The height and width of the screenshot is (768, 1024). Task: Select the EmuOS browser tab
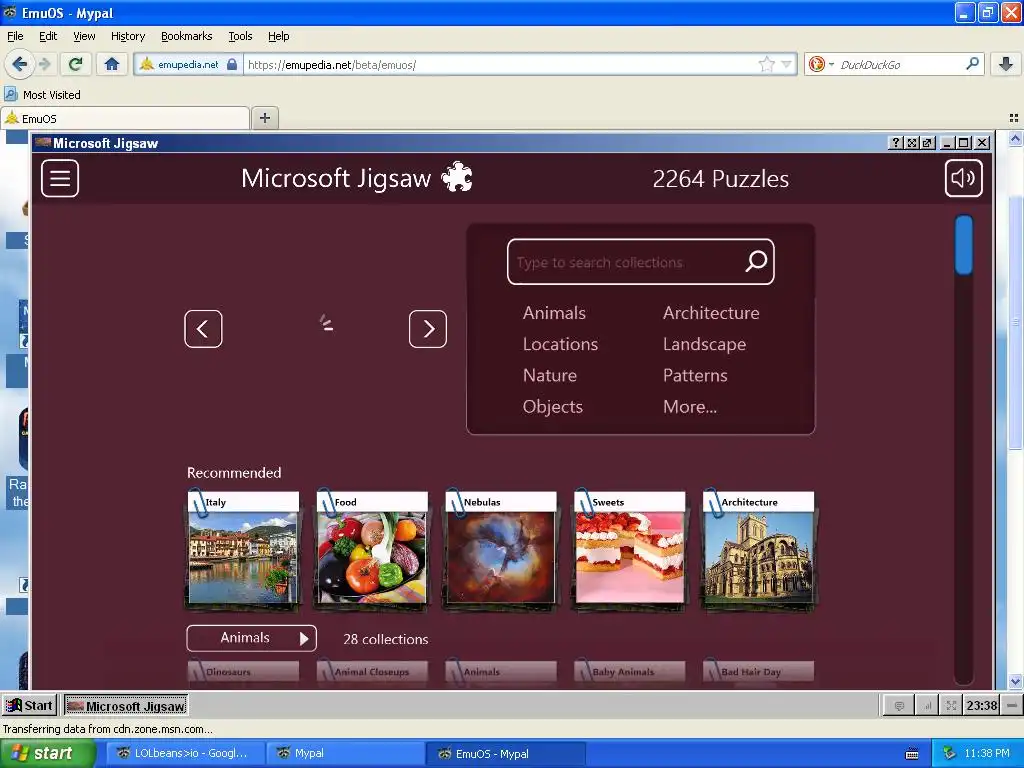coord(125,118)
